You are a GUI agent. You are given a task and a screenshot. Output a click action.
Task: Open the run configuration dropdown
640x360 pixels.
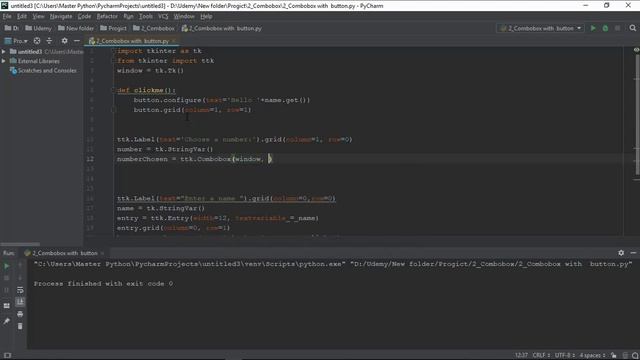point(540,28)
